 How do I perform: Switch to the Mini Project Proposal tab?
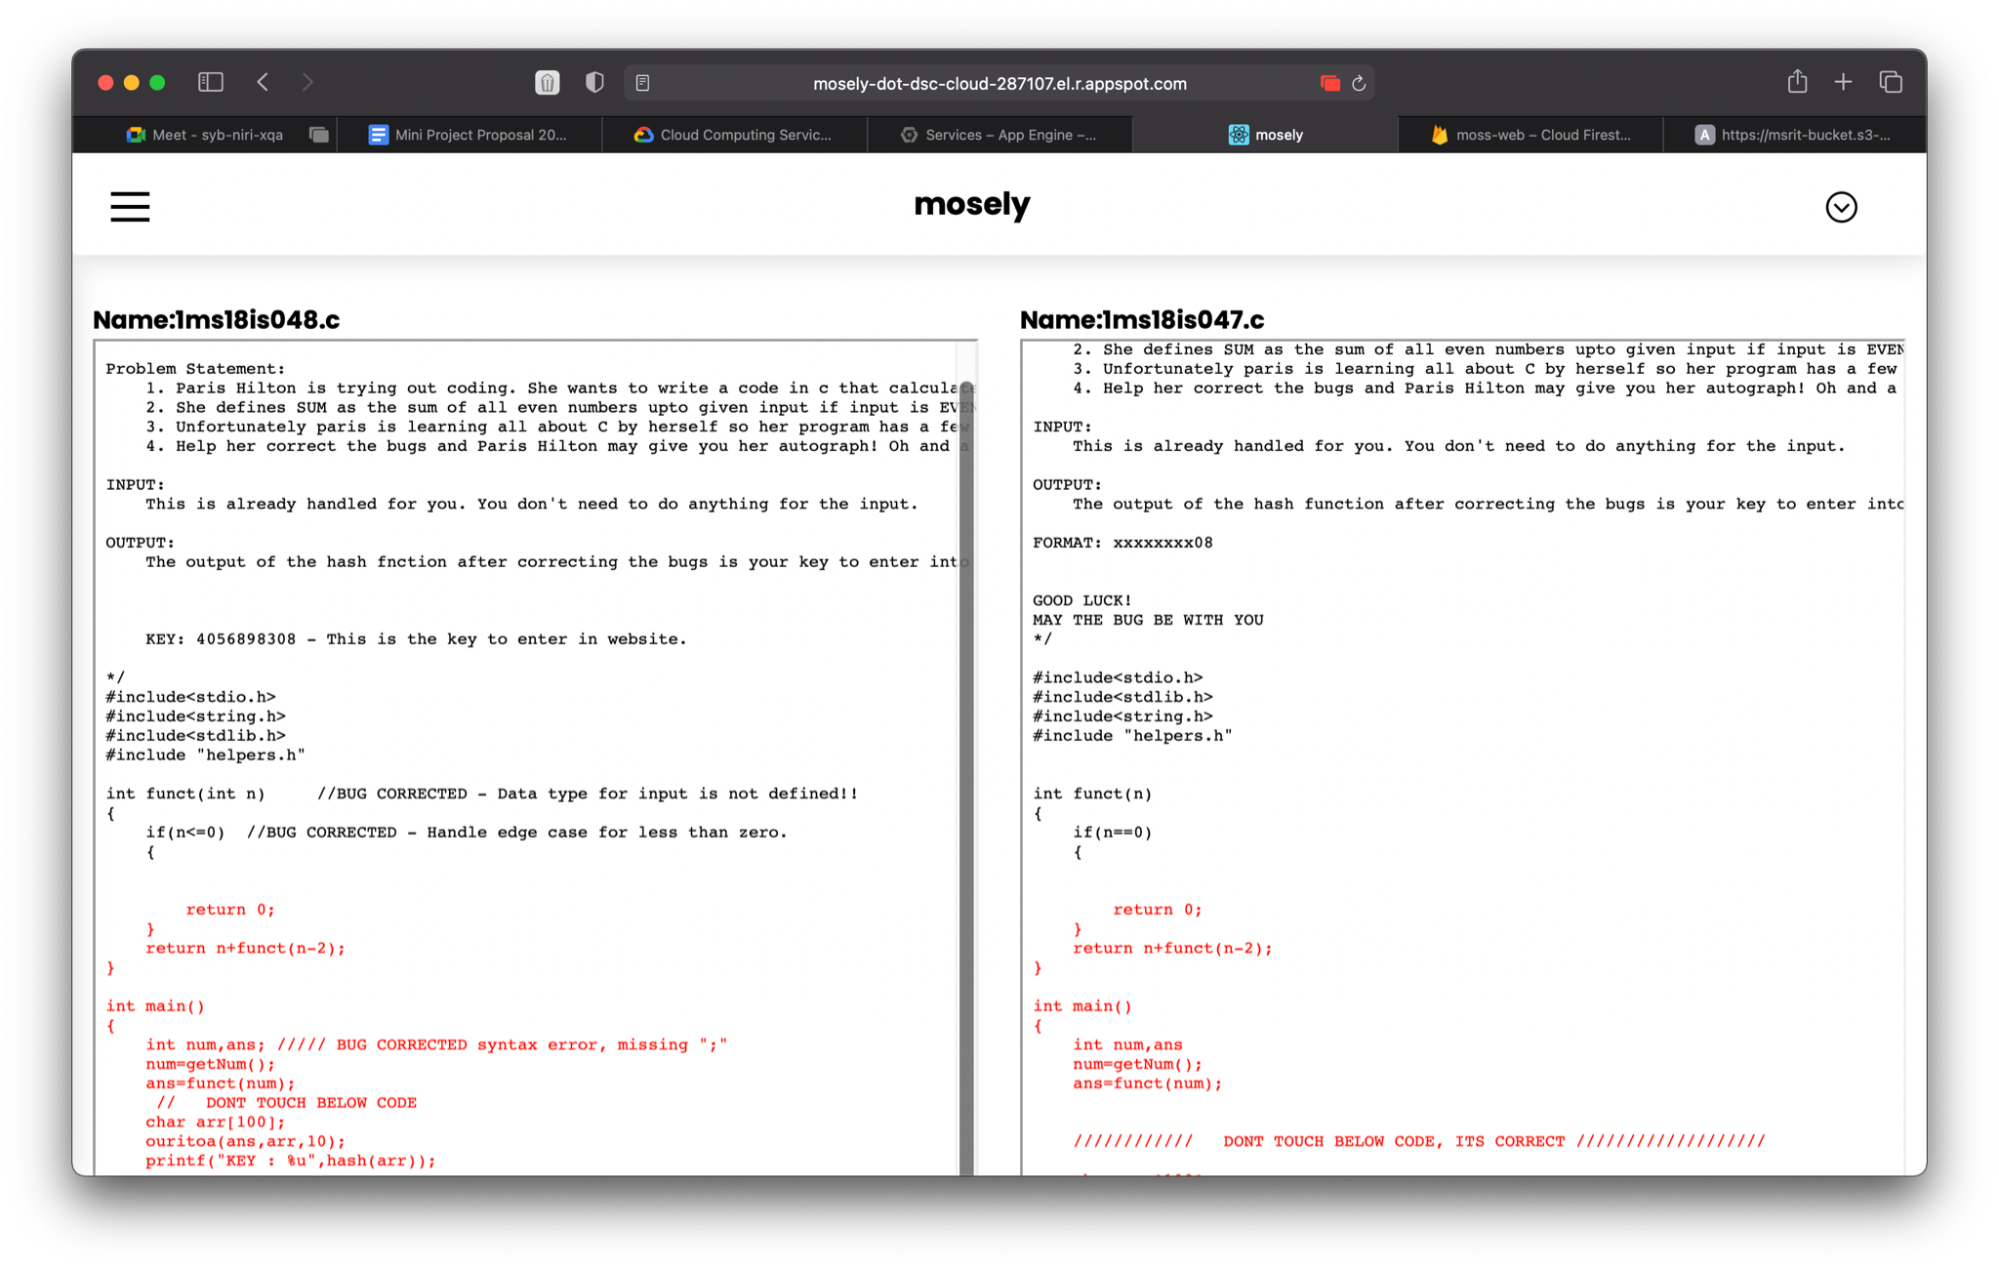(x=469, y=135)
